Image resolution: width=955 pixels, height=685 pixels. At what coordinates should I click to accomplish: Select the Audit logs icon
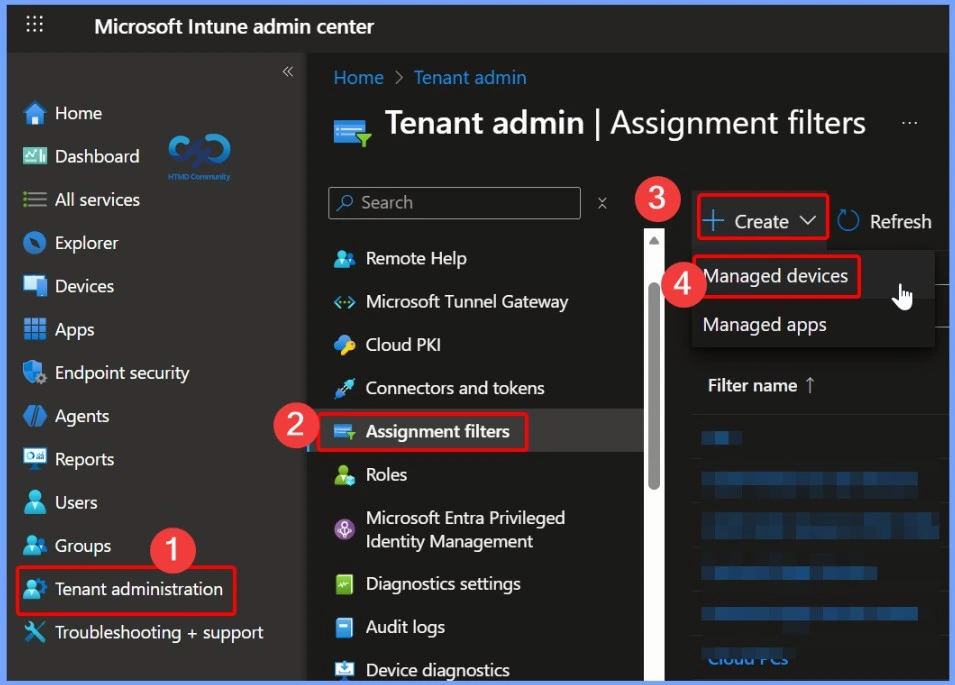coord(345,627)
